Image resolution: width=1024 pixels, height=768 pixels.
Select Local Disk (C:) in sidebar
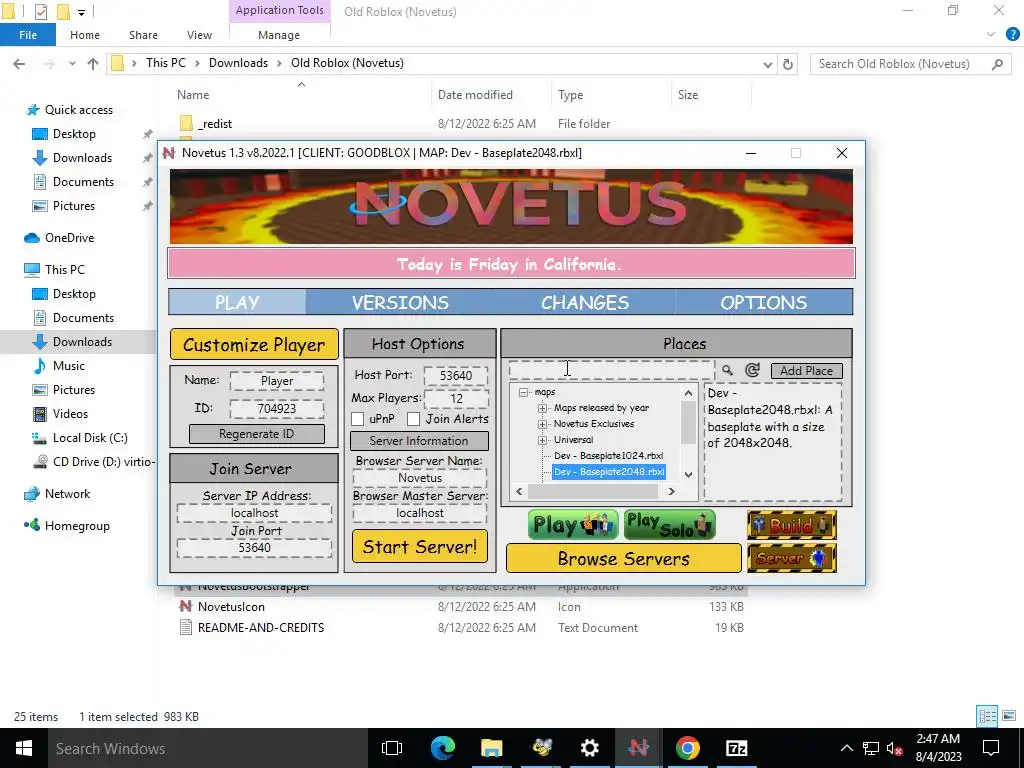coord(90,438)
